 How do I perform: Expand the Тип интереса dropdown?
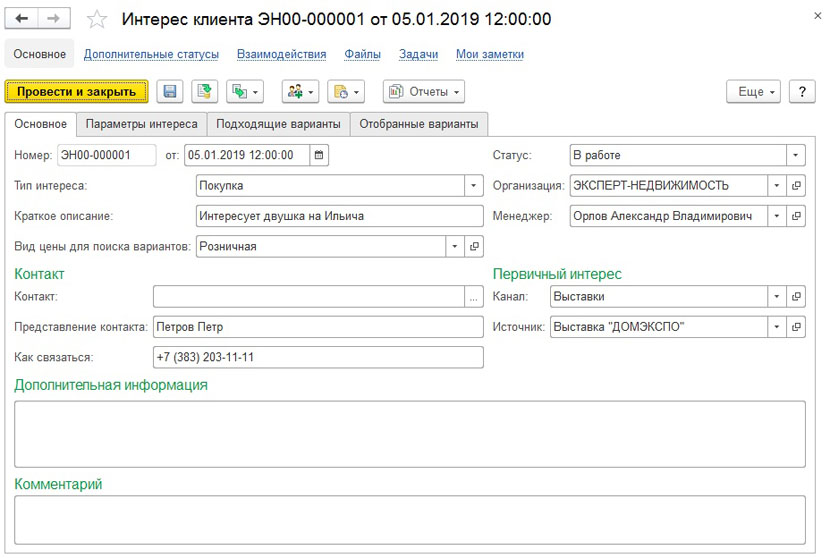tap(474, 186)
